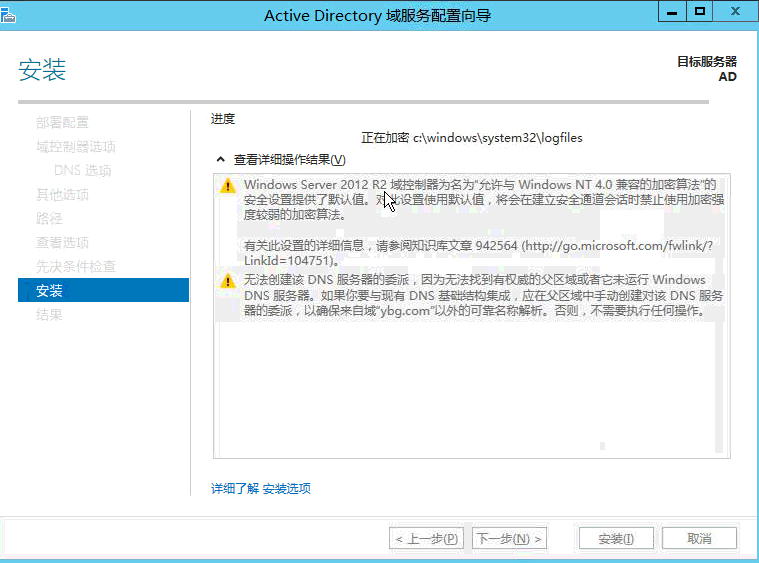
Task: Collapse the 查看详细操作结果 section
Action: click(220, 160)
